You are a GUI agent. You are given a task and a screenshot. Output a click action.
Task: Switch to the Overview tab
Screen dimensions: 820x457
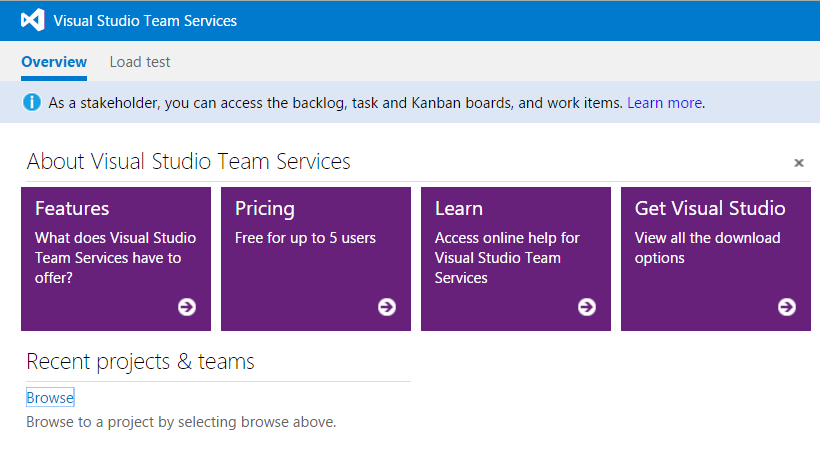click(54, 62)
